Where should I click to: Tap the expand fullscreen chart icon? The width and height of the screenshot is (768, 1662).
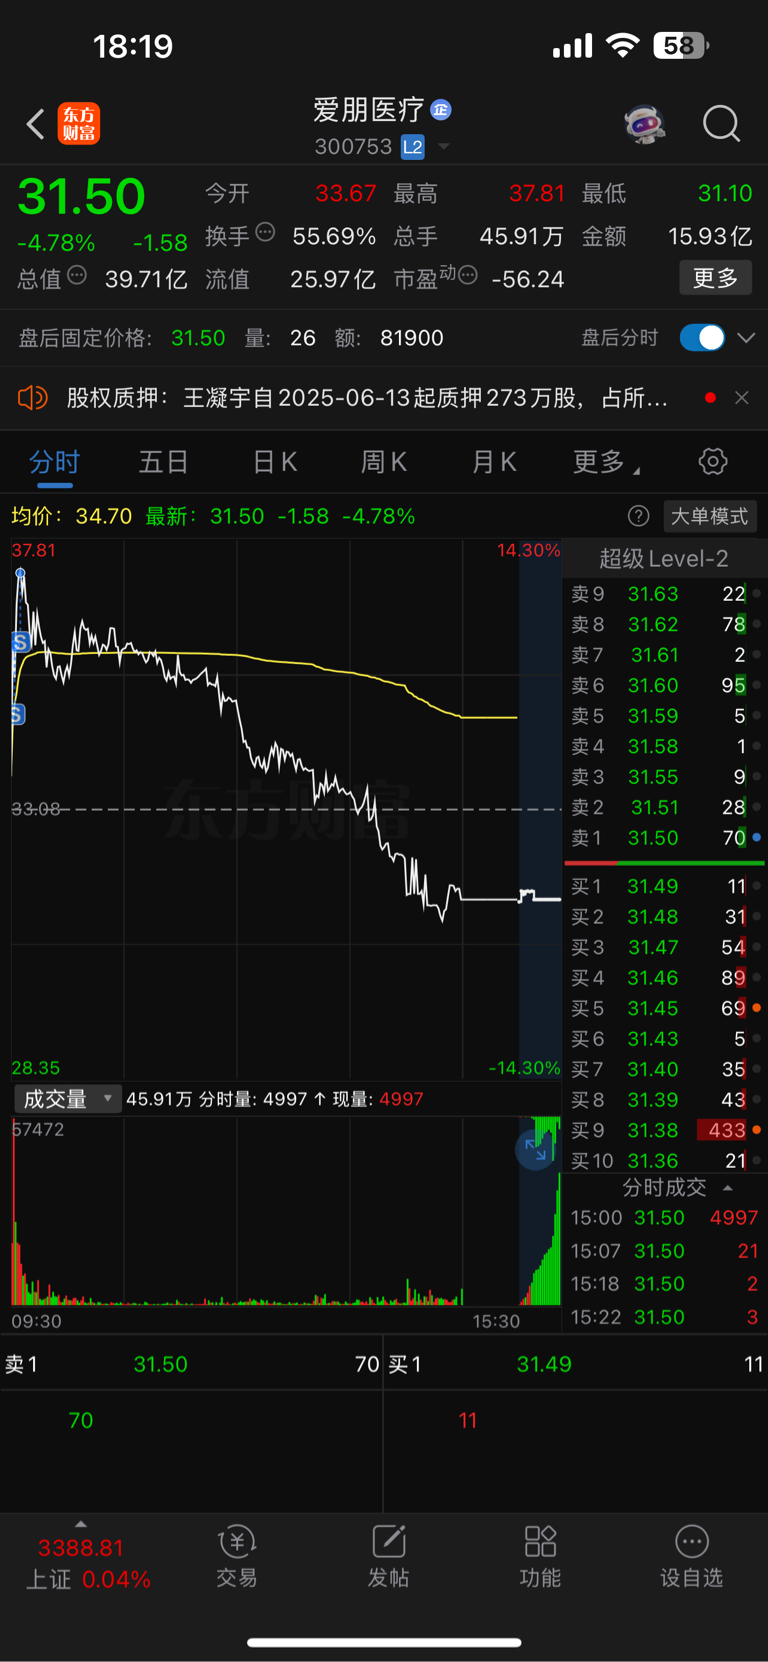[536, 1150]
